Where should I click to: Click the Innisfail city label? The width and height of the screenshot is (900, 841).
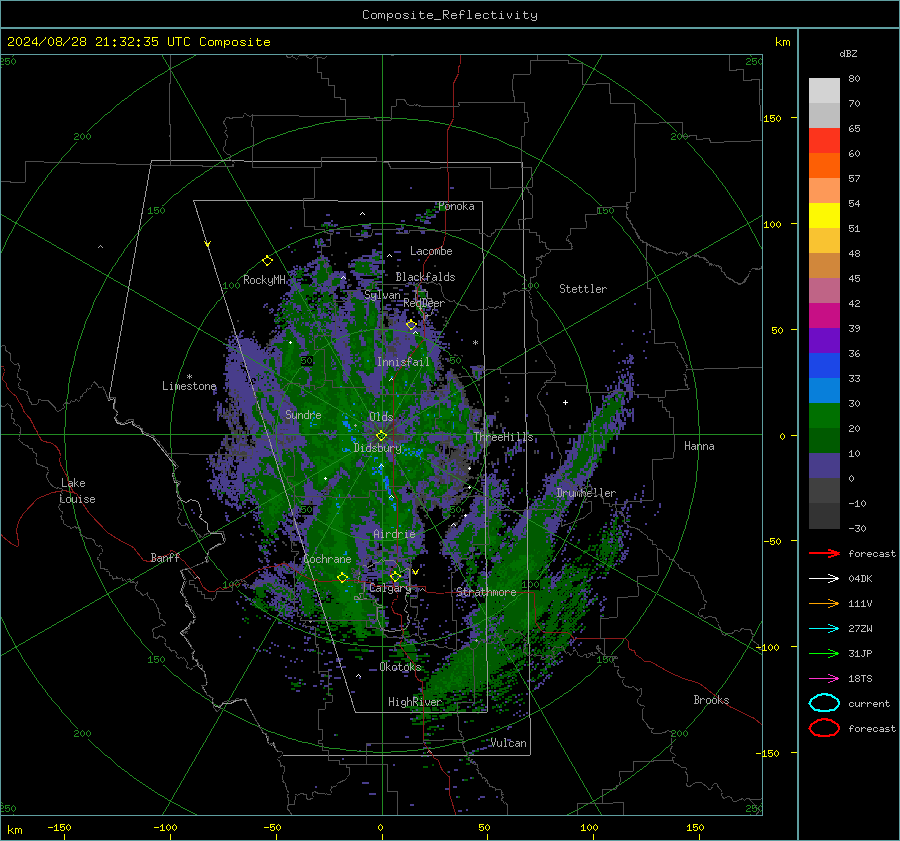click(x=403, y=362)
